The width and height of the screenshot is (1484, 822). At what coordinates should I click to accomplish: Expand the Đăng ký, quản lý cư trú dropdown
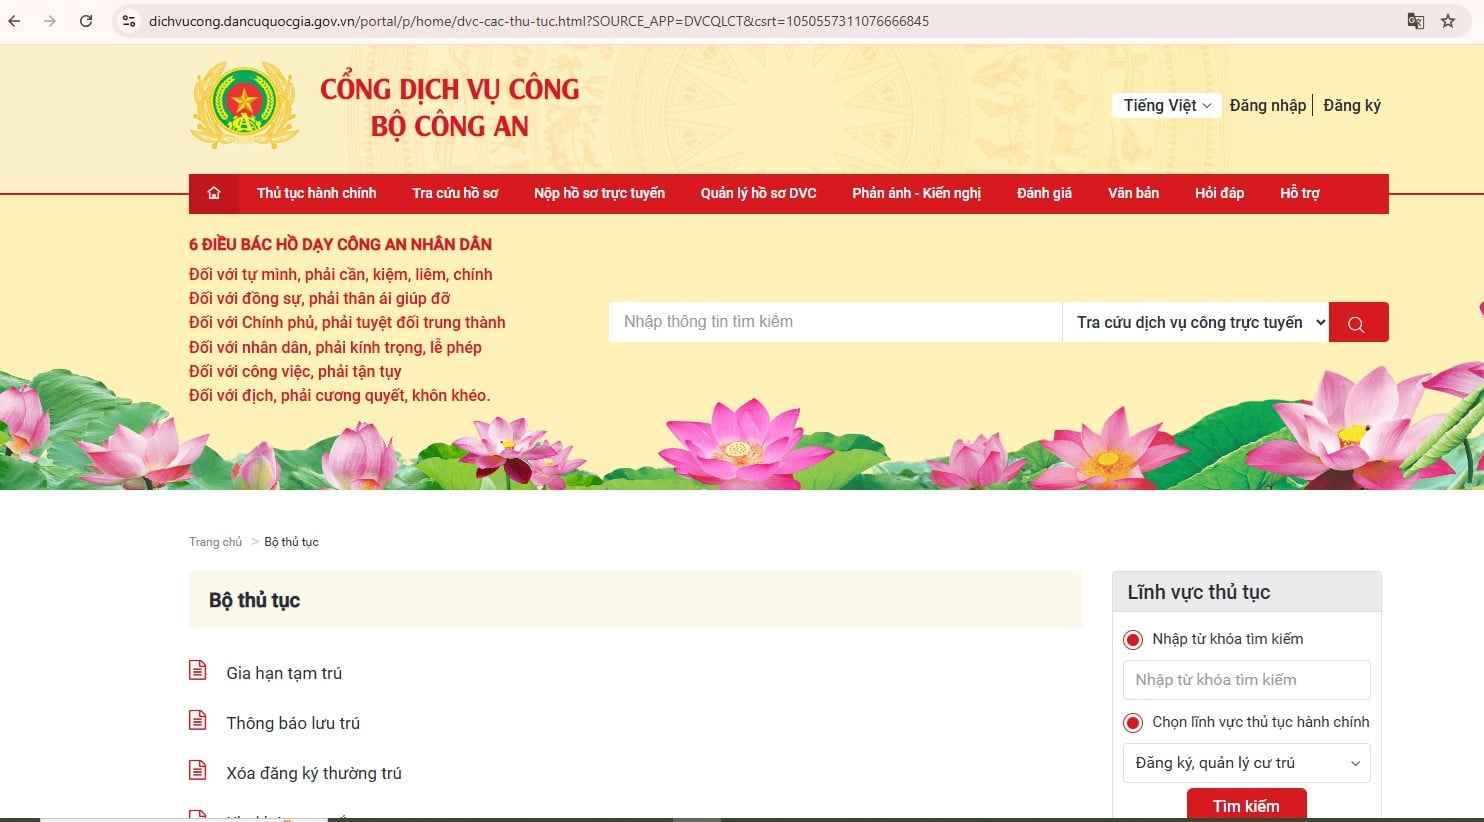coord(1246,763)
